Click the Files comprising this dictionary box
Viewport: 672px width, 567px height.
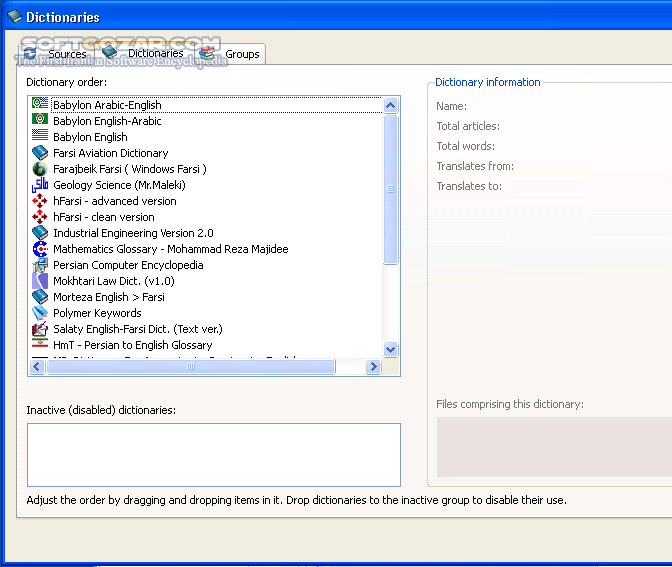click(x=554, y=447)
